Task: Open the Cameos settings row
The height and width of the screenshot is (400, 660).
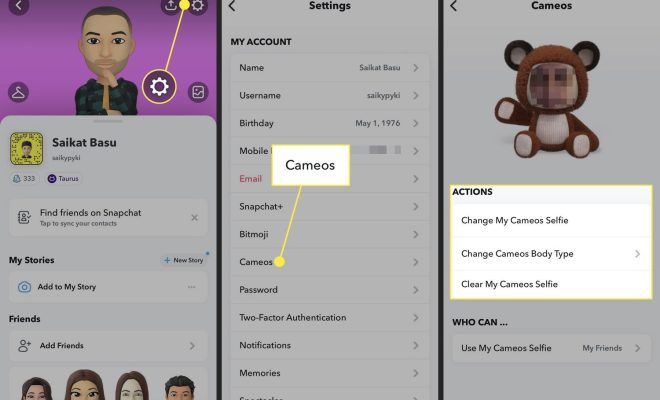Action: [x=330, y=262]
